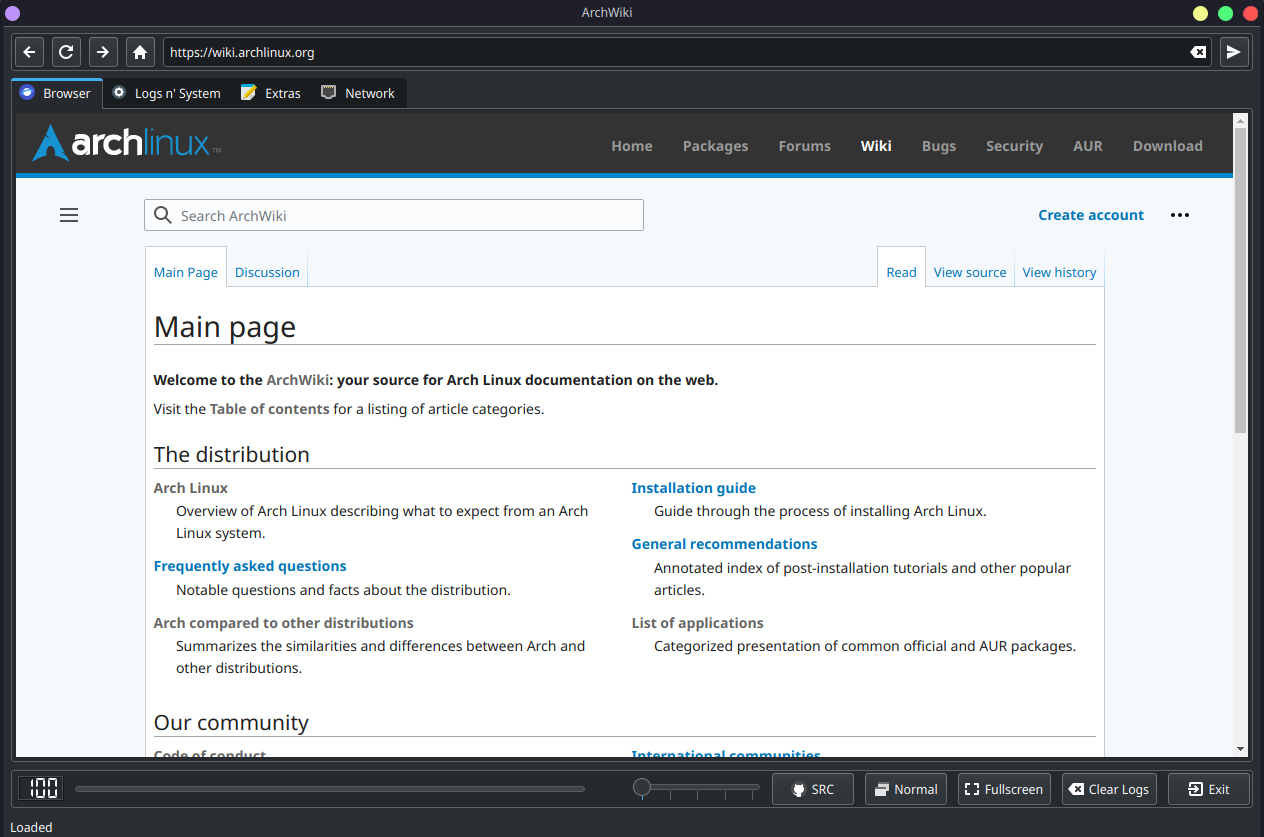
Task: Open the Logs n' System tab
Action: [x=167, y=93]
